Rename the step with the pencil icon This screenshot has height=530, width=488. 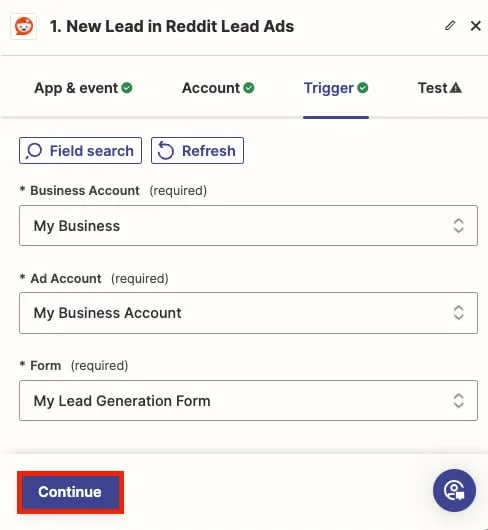(x=450, y=26)
